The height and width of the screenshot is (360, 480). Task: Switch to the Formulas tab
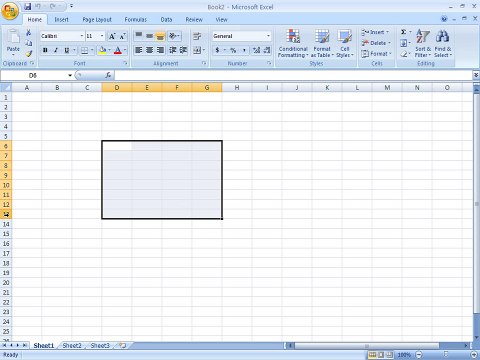point(135,20)
